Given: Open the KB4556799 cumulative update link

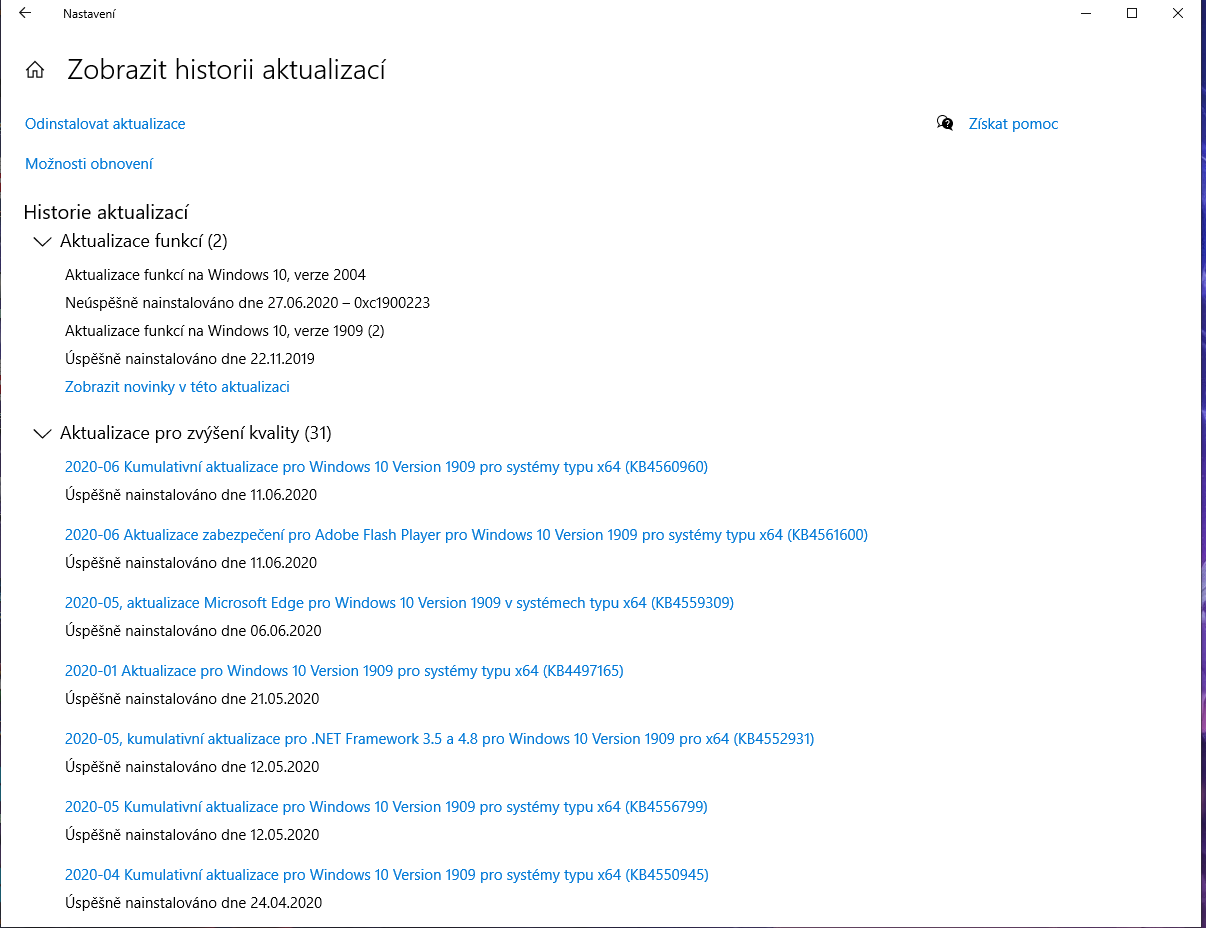Looking at the screenshot, I should click(386, 806).
